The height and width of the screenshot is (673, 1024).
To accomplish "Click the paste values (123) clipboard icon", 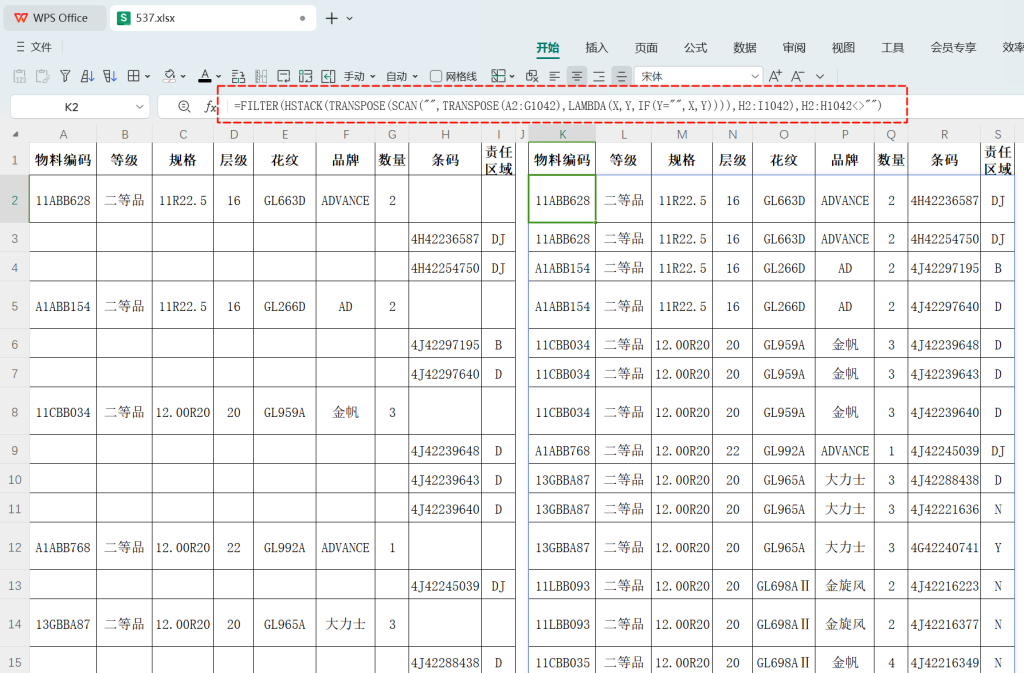I will pyautogui.click(x=20, y=76).
